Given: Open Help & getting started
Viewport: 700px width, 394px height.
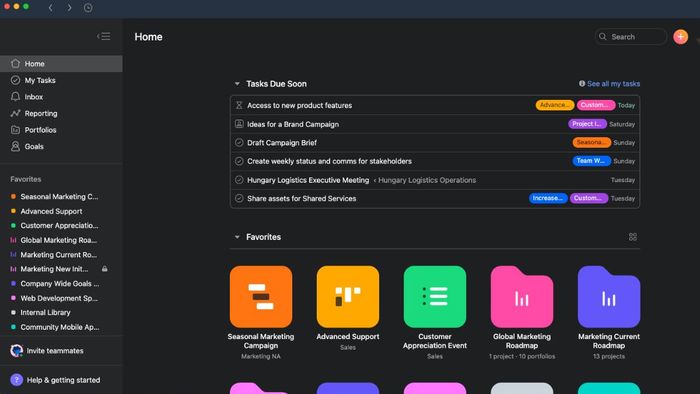Looking at the screenshot, I should click(x=63, y=380).
